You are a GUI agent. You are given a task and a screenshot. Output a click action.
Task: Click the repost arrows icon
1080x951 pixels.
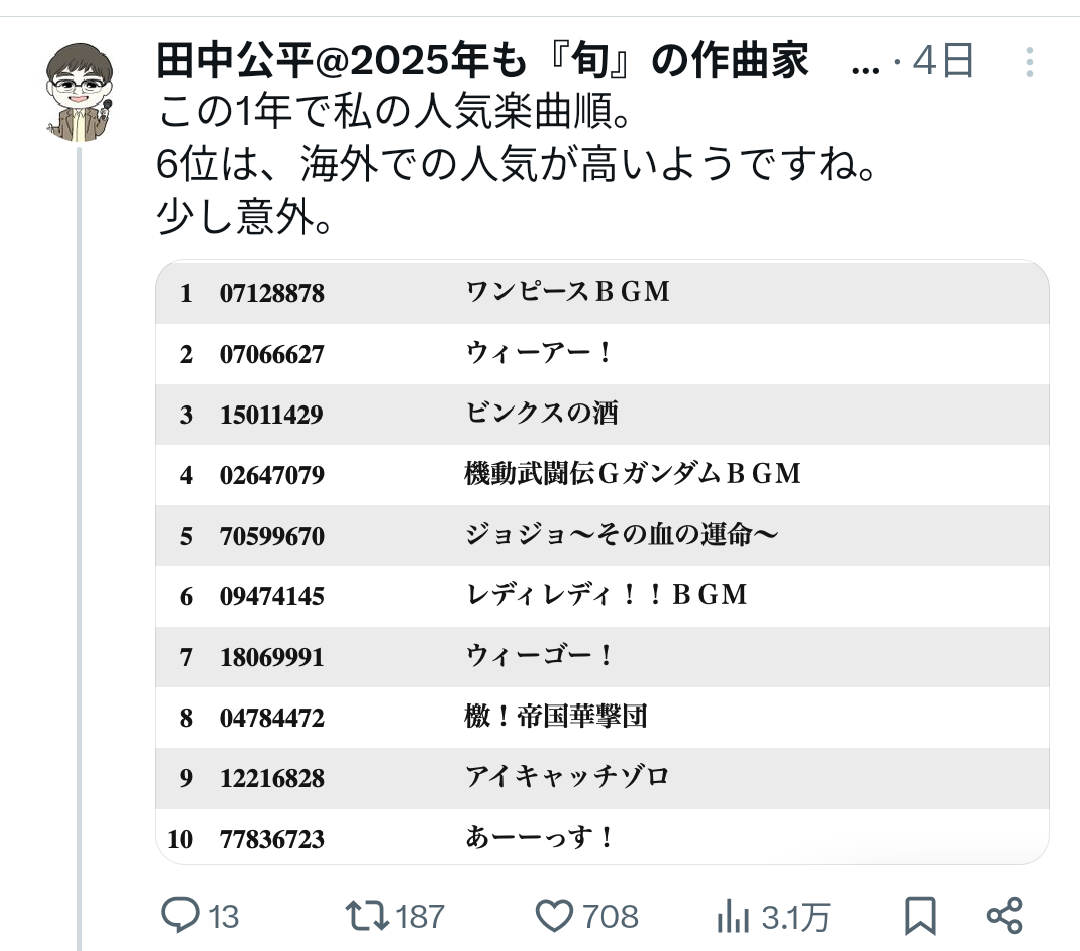pyautogui.click(x=366, y=916)
